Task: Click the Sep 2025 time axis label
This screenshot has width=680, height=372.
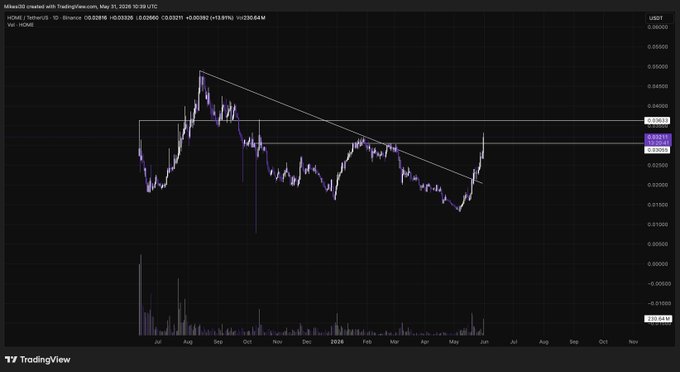Action: (218, 342)
